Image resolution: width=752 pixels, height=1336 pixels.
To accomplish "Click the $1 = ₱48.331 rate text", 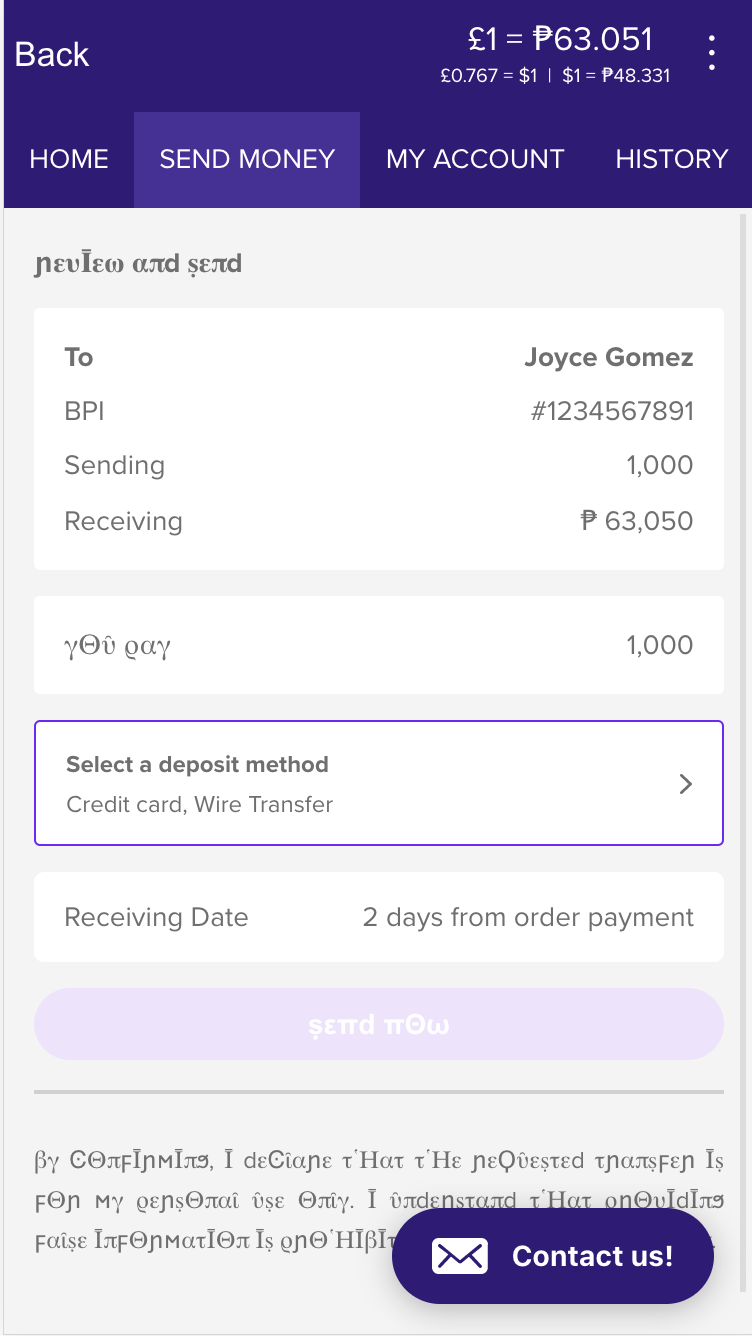I will (616, 76).
